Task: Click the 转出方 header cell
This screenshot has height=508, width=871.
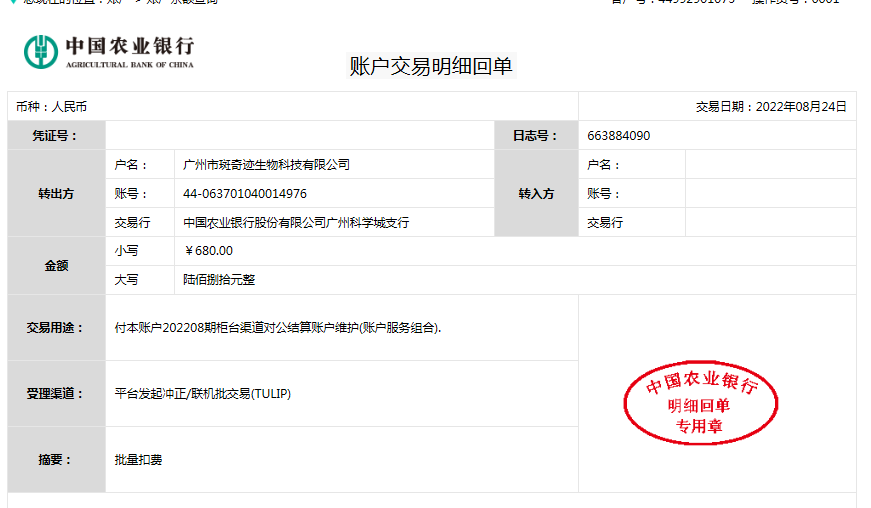Action: [56, 193]
